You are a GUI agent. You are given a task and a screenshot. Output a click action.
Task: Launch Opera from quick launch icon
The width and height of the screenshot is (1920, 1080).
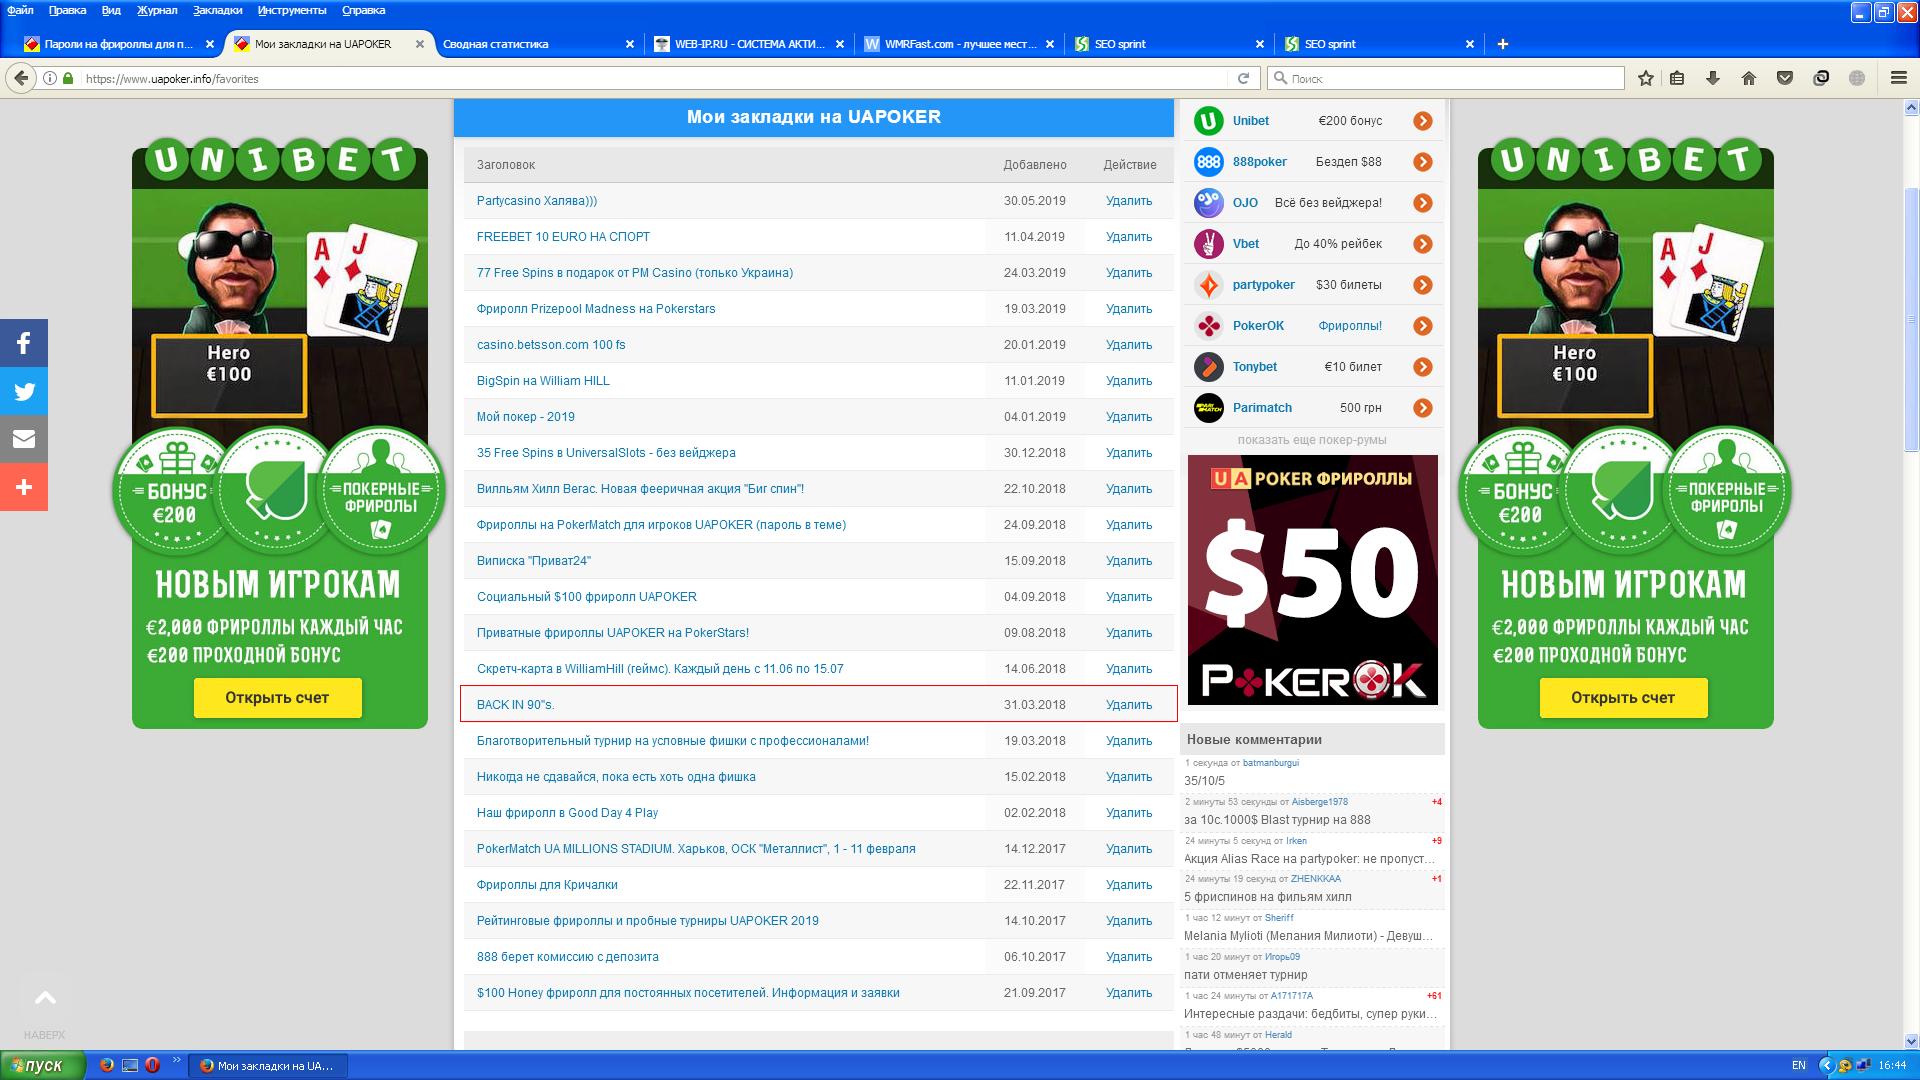point(153,1065)
